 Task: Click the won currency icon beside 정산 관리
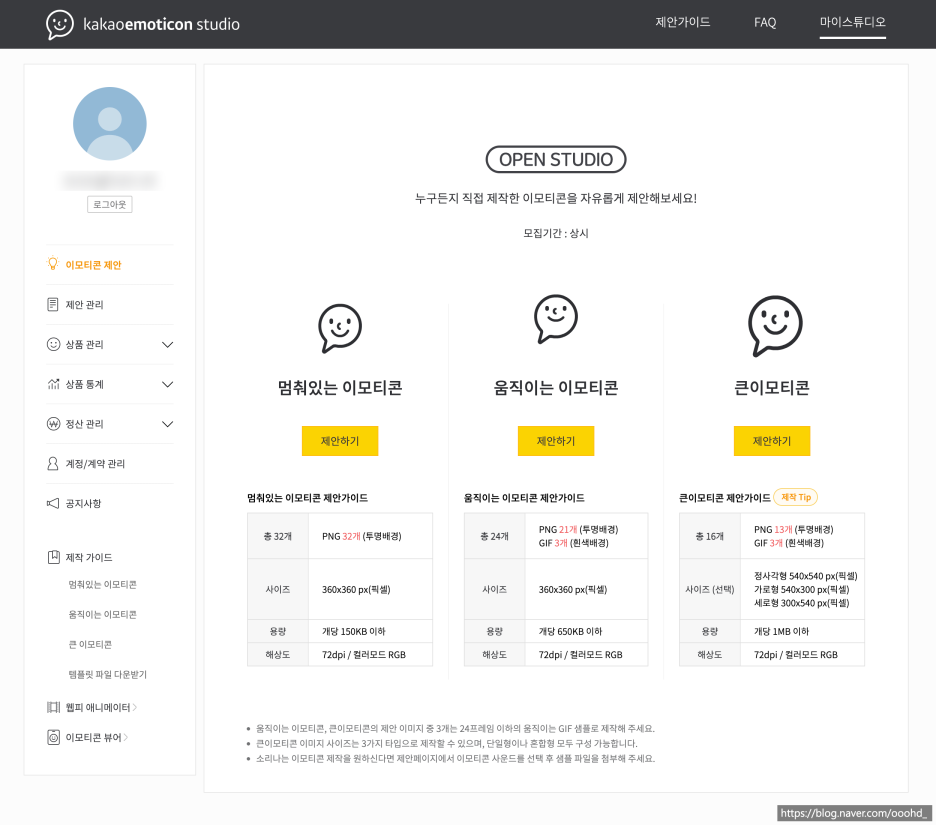pyautogui.click(x=53, y=424)
